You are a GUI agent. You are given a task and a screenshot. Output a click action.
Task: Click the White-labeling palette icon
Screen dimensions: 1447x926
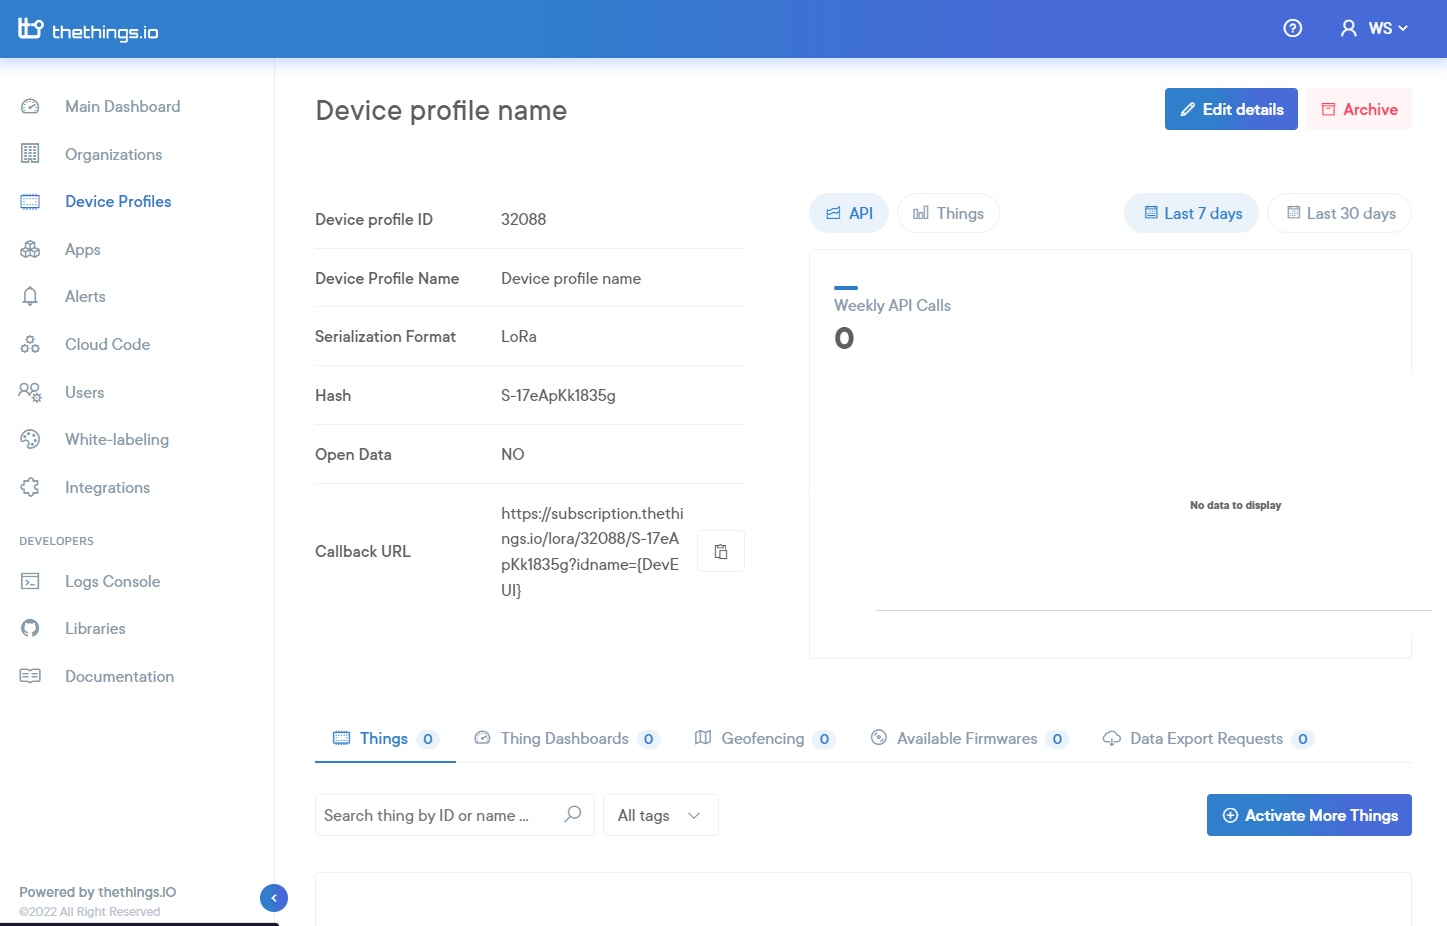click(x=30, y=439)
